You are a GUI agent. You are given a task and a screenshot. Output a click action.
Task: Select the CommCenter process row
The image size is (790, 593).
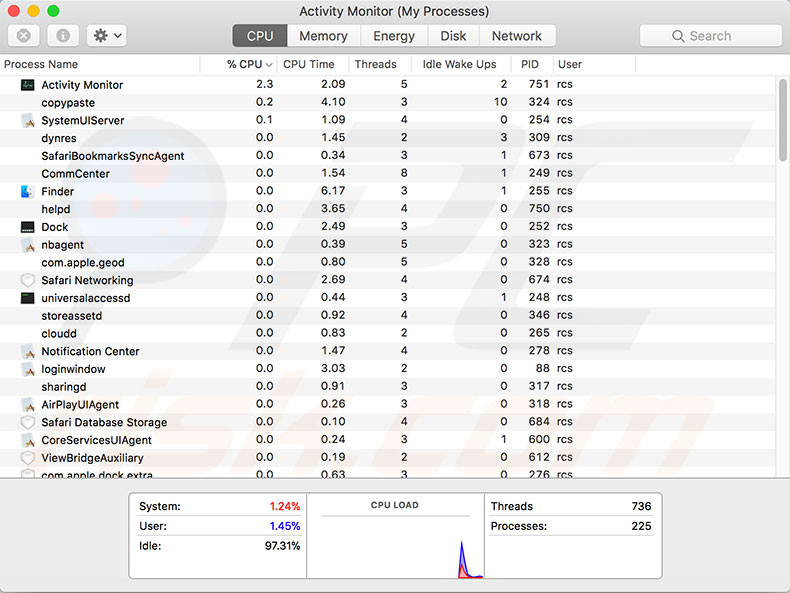click(x=387, y=173)
